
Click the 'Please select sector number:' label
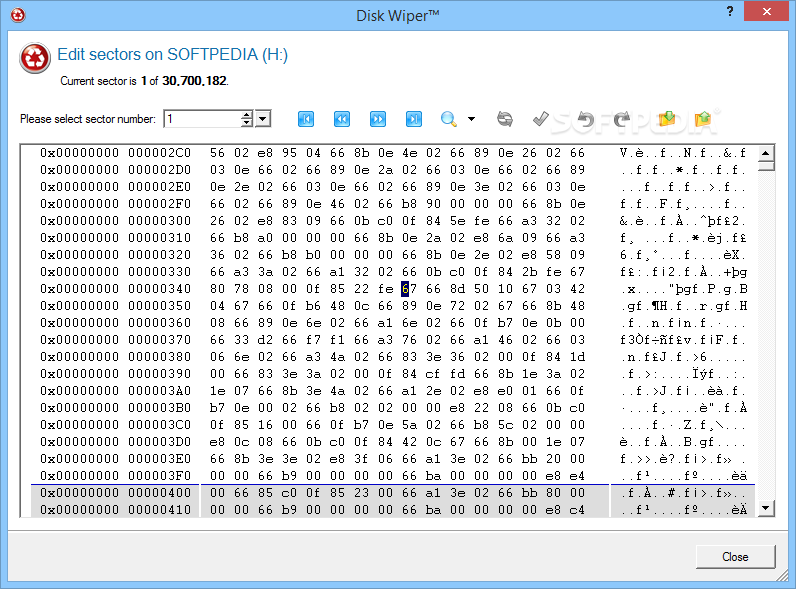[x=88, y=119]
